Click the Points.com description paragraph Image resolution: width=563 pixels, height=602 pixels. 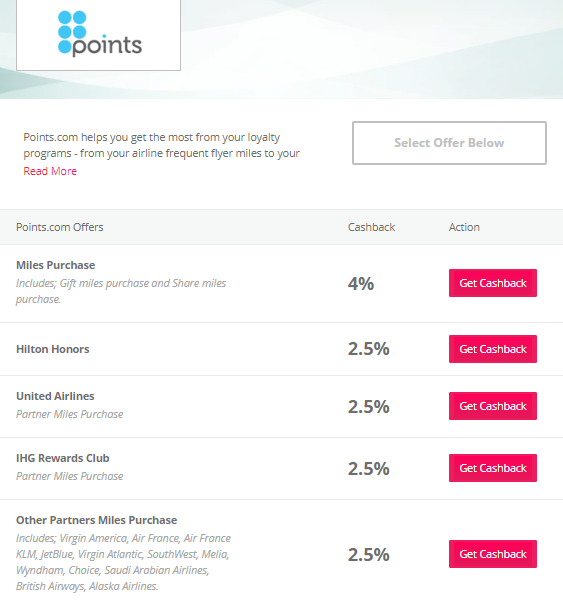coord(161,145)
